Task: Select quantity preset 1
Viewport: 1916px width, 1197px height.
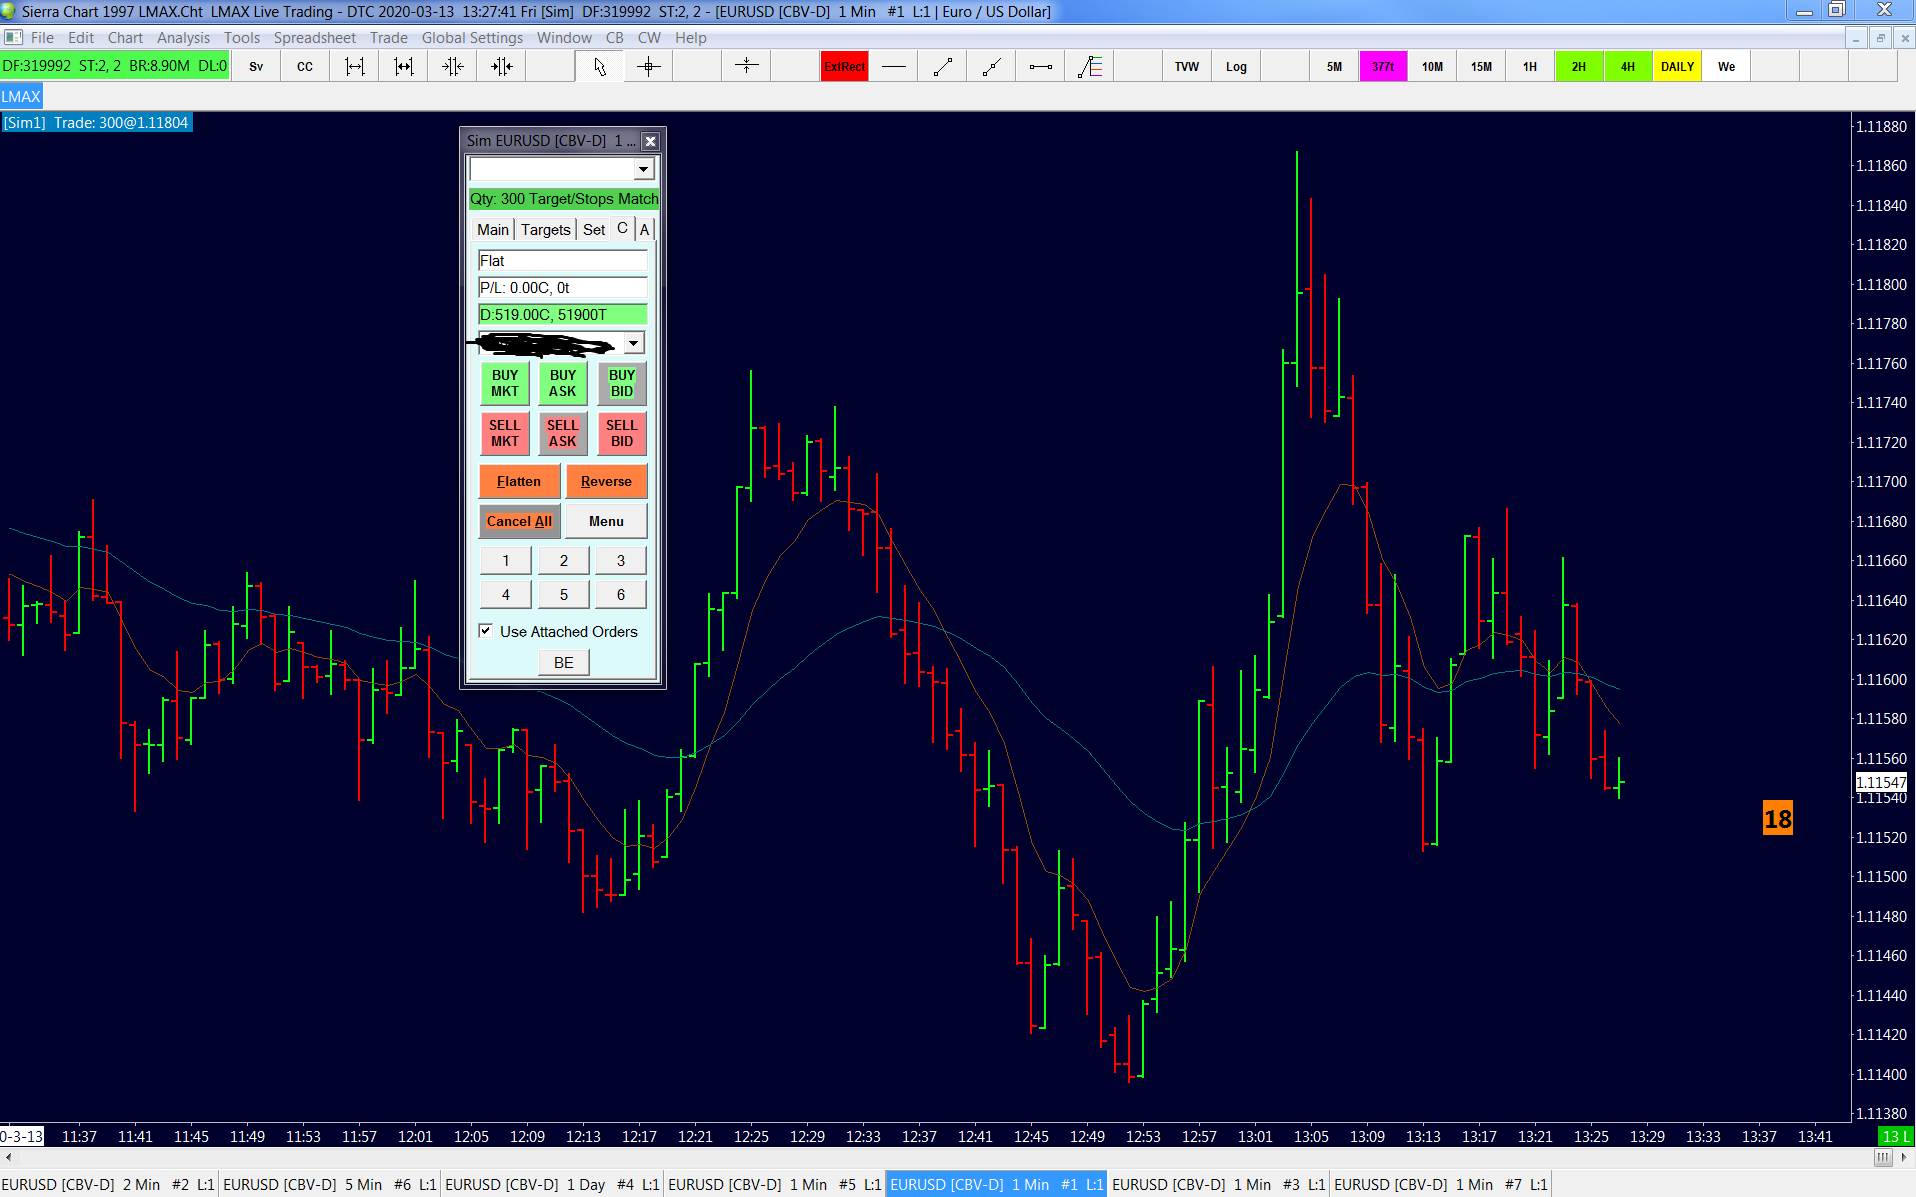Action: click(505, 561)
